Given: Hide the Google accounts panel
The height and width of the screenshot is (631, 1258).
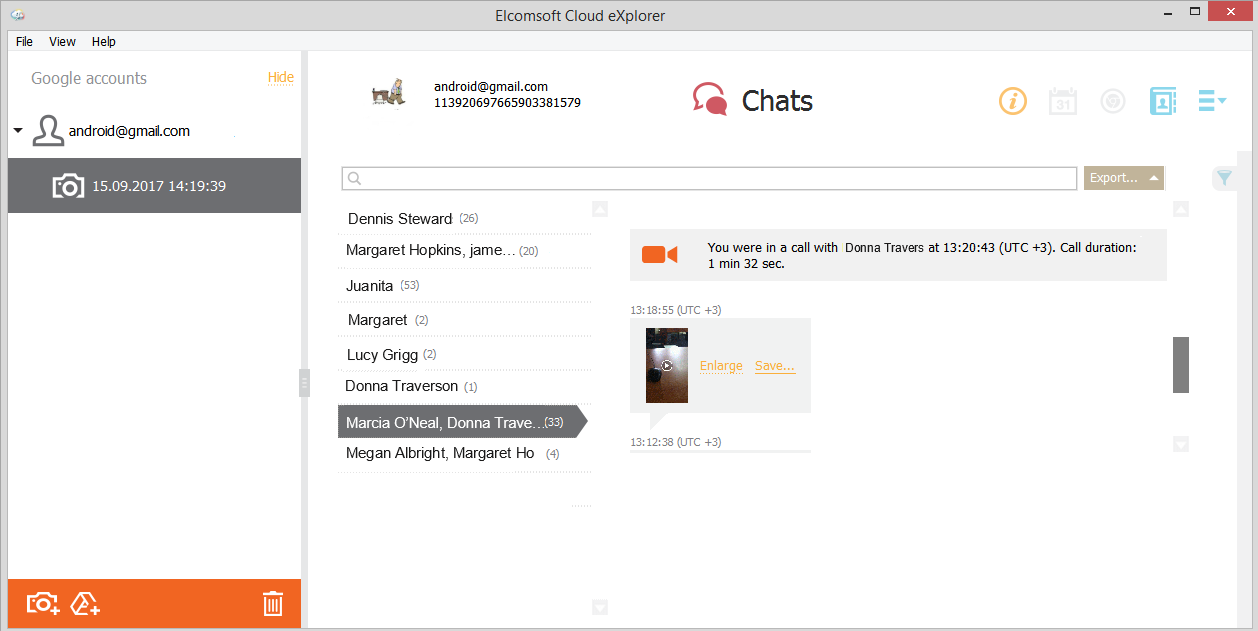Looking at the screenshot, I should pos(280,78).
